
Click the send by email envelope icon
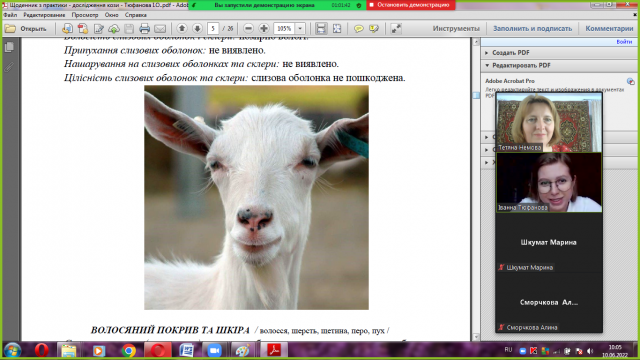tap(160, 29)
